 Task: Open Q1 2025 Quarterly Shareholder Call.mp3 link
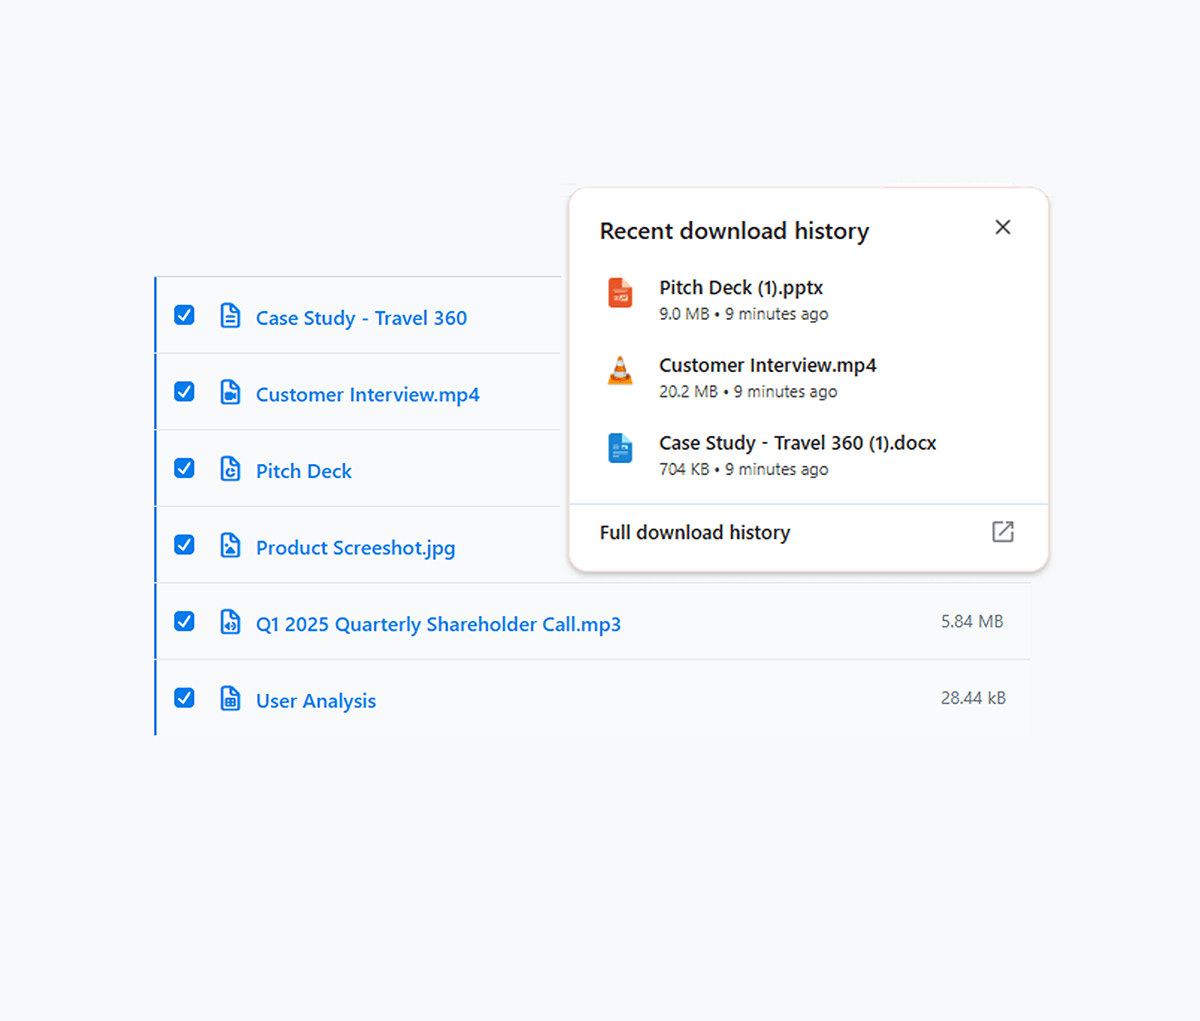pyautogui.click(x=438, y=624)
